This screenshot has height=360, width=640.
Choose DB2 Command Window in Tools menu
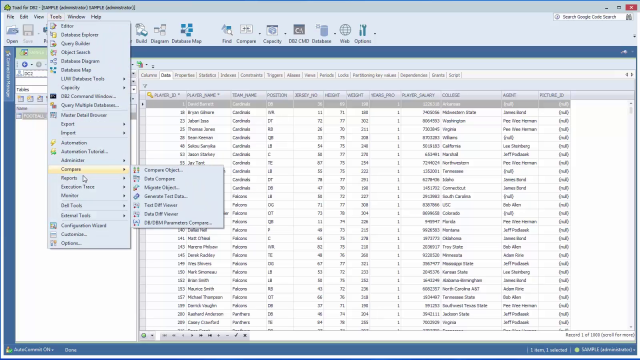pyautogui.click(x=89, y=96)
